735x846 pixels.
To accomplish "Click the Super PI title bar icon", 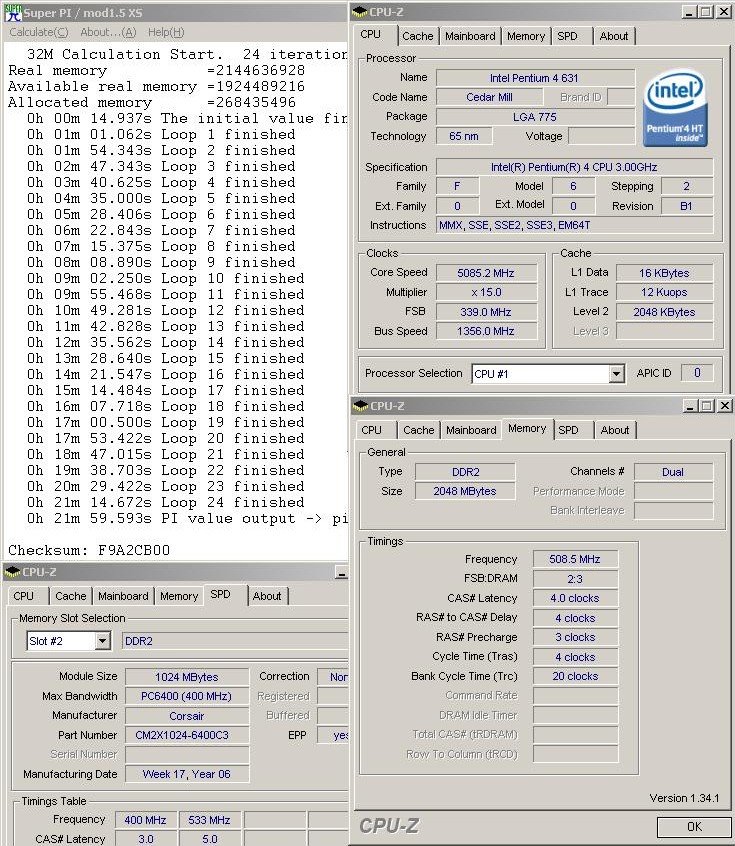I will click(x=12, y=12).
